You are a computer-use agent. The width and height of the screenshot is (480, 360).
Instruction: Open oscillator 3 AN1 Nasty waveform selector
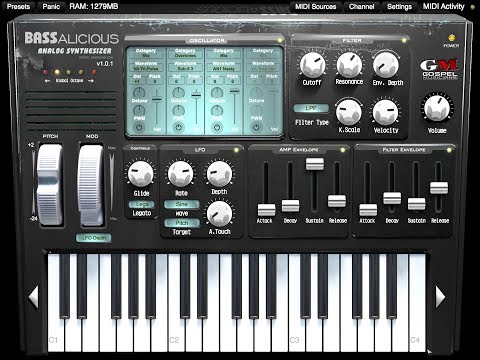(224, 68)
